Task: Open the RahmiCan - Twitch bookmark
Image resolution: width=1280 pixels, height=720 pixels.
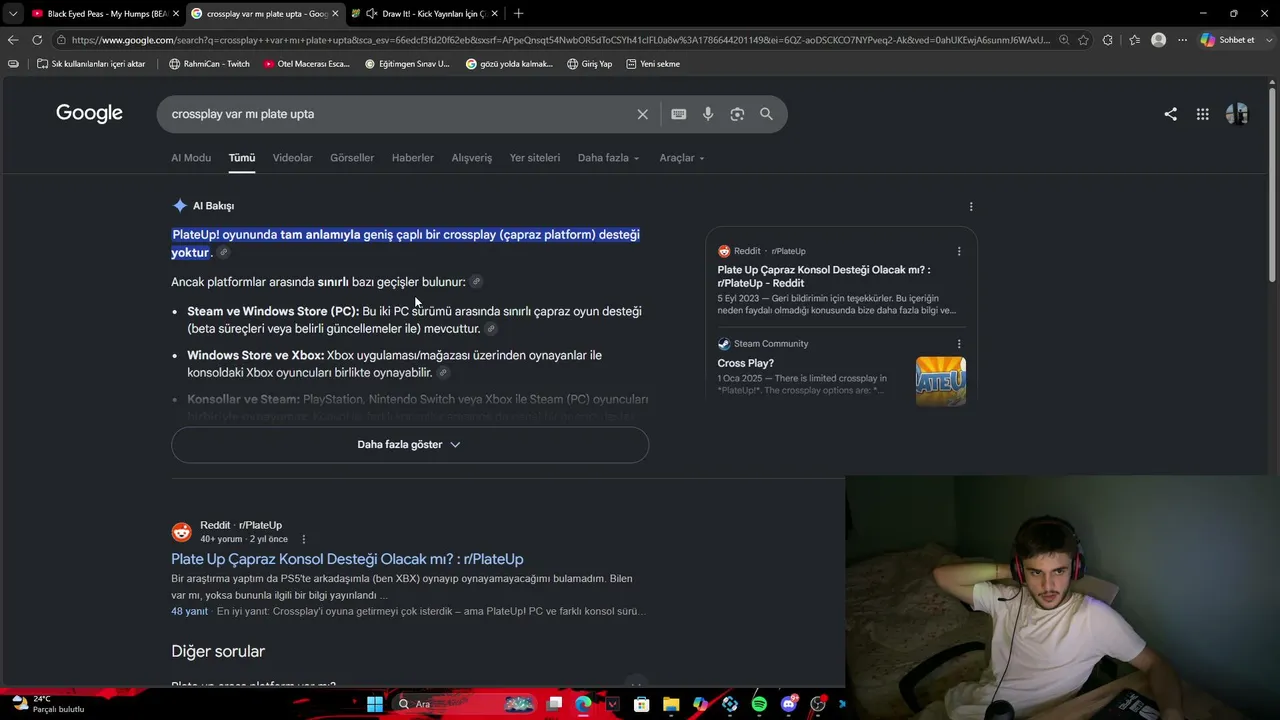Action: [x=209, y=64]
